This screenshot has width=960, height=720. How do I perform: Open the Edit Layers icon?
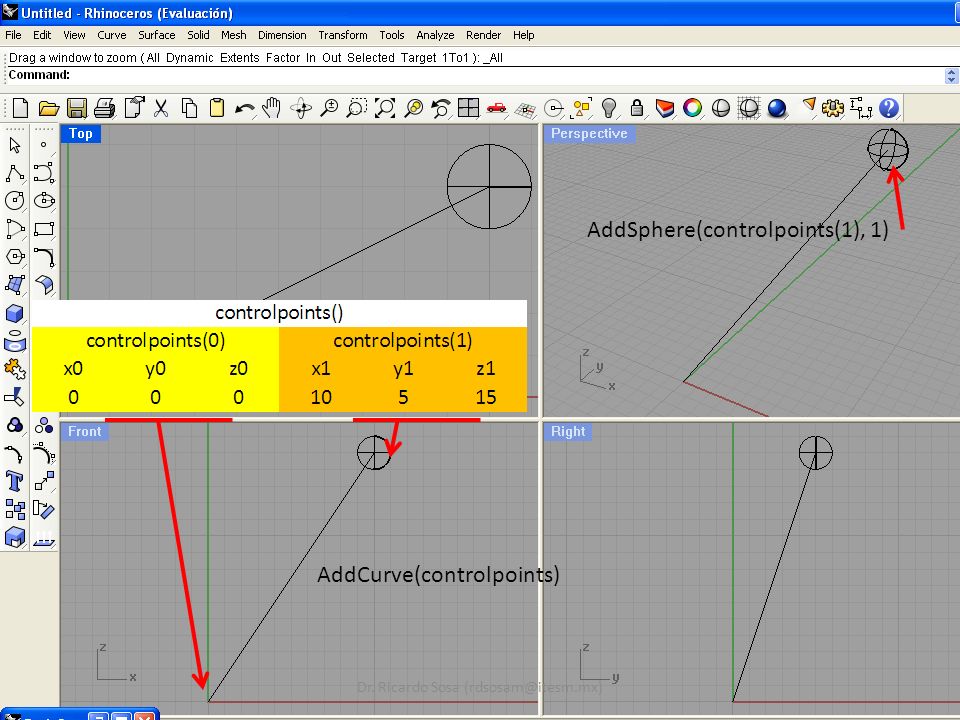tap(665, 108)
